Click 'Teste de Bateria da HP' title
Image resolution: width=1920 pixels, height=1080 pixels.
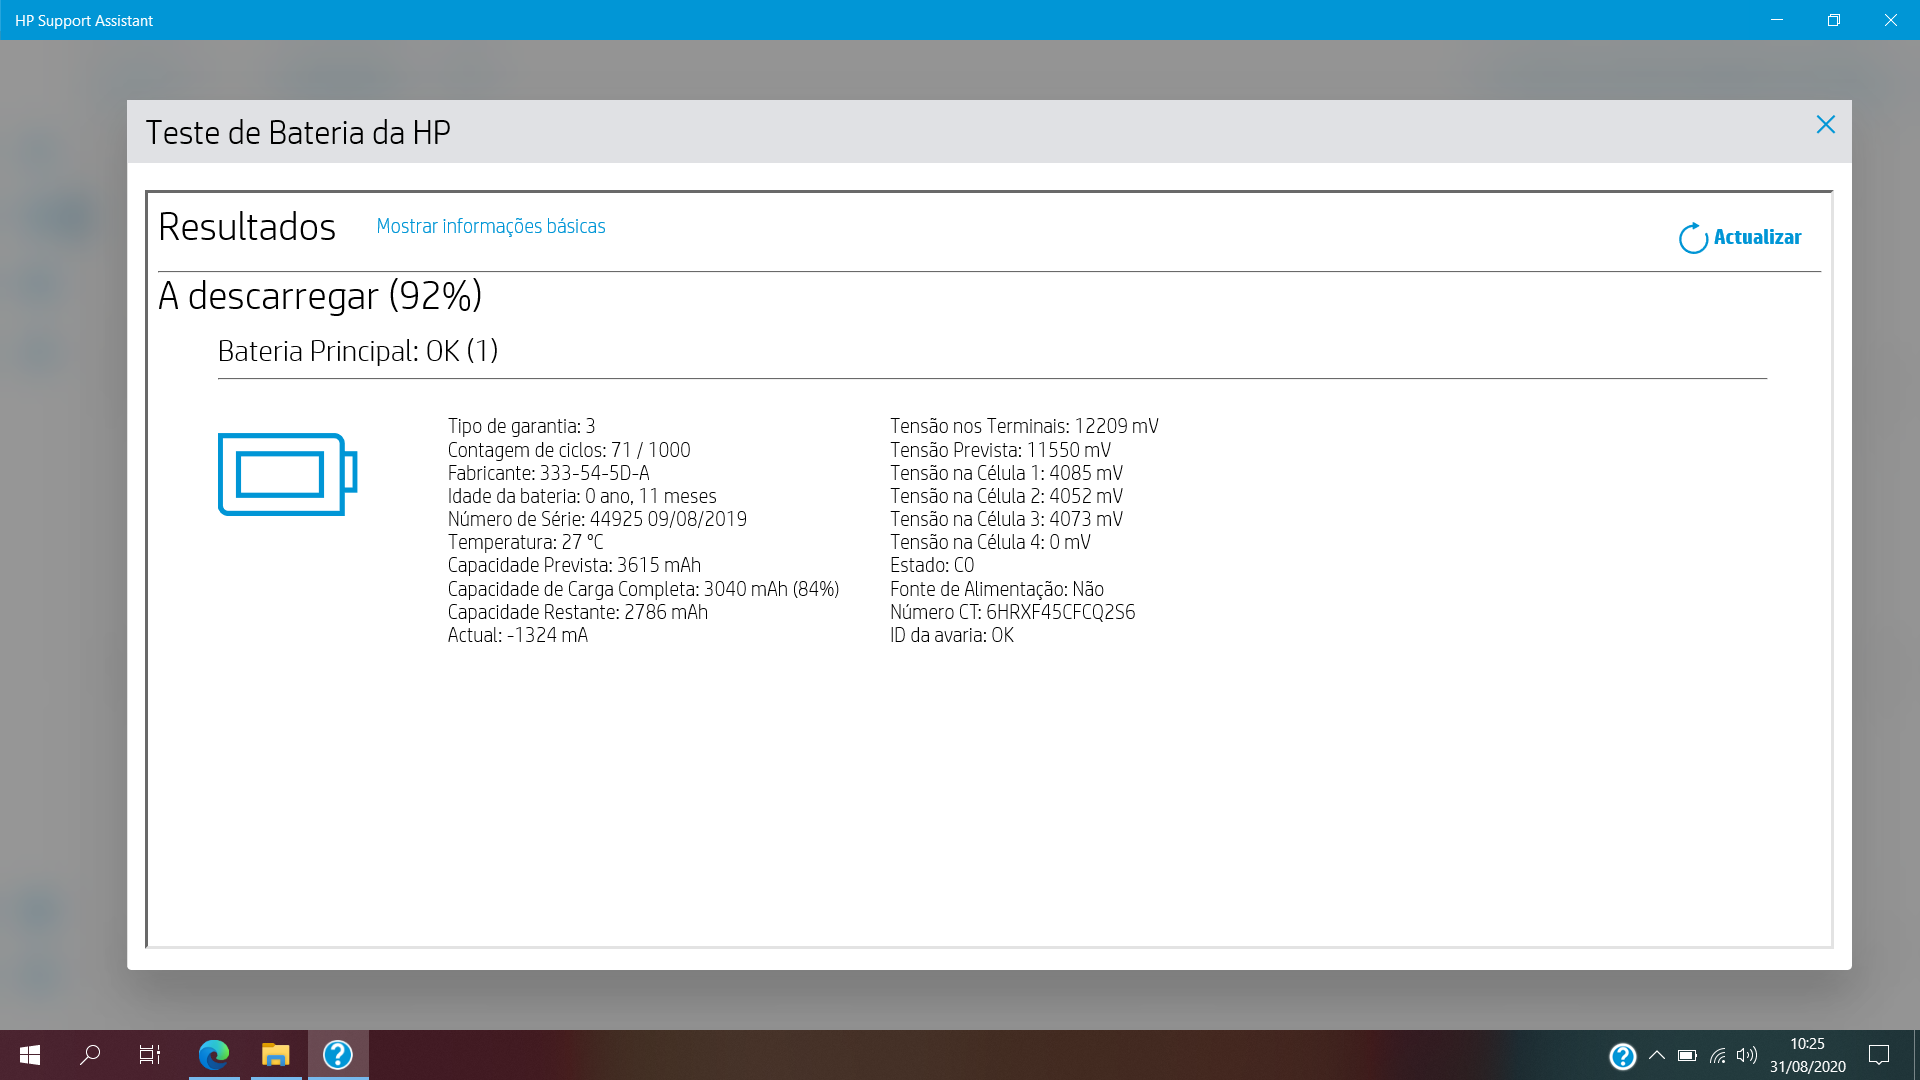[x=298, y=132]
